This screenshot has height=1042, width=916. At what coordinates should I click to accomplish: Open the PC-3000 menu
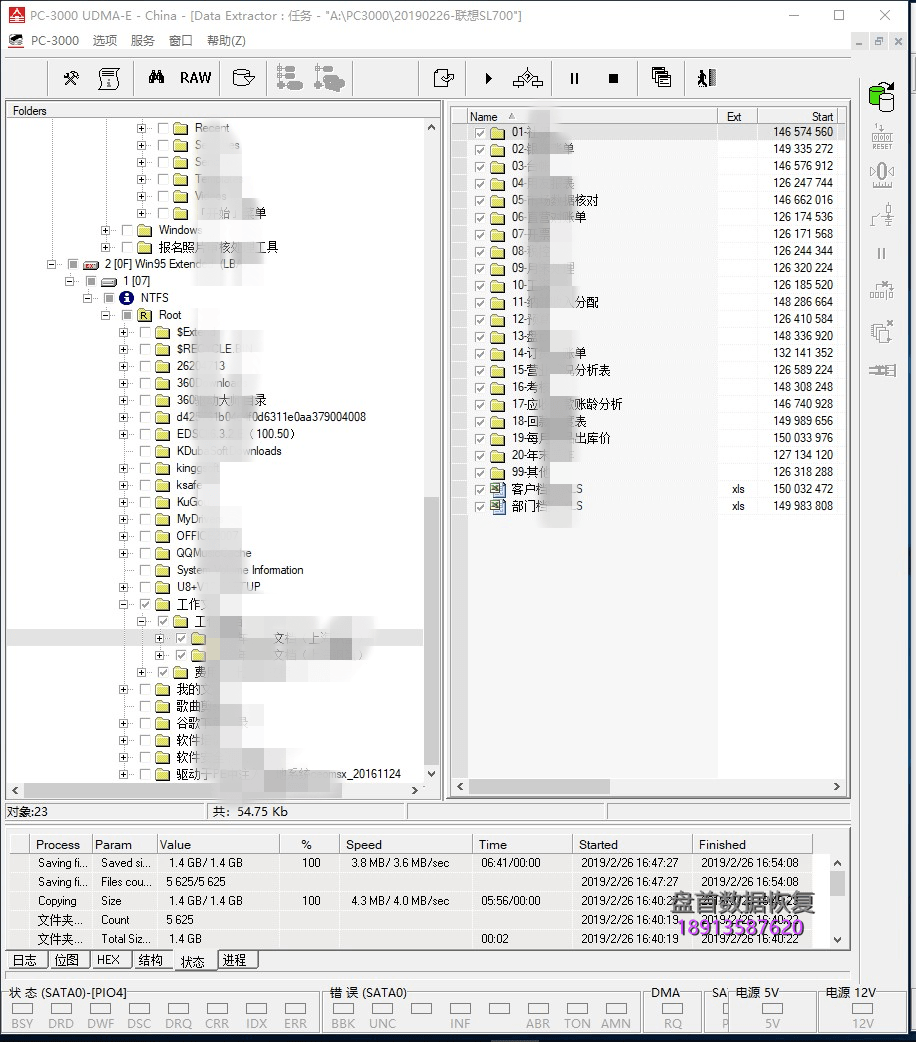pyautogui.click(x=55, y=41)
